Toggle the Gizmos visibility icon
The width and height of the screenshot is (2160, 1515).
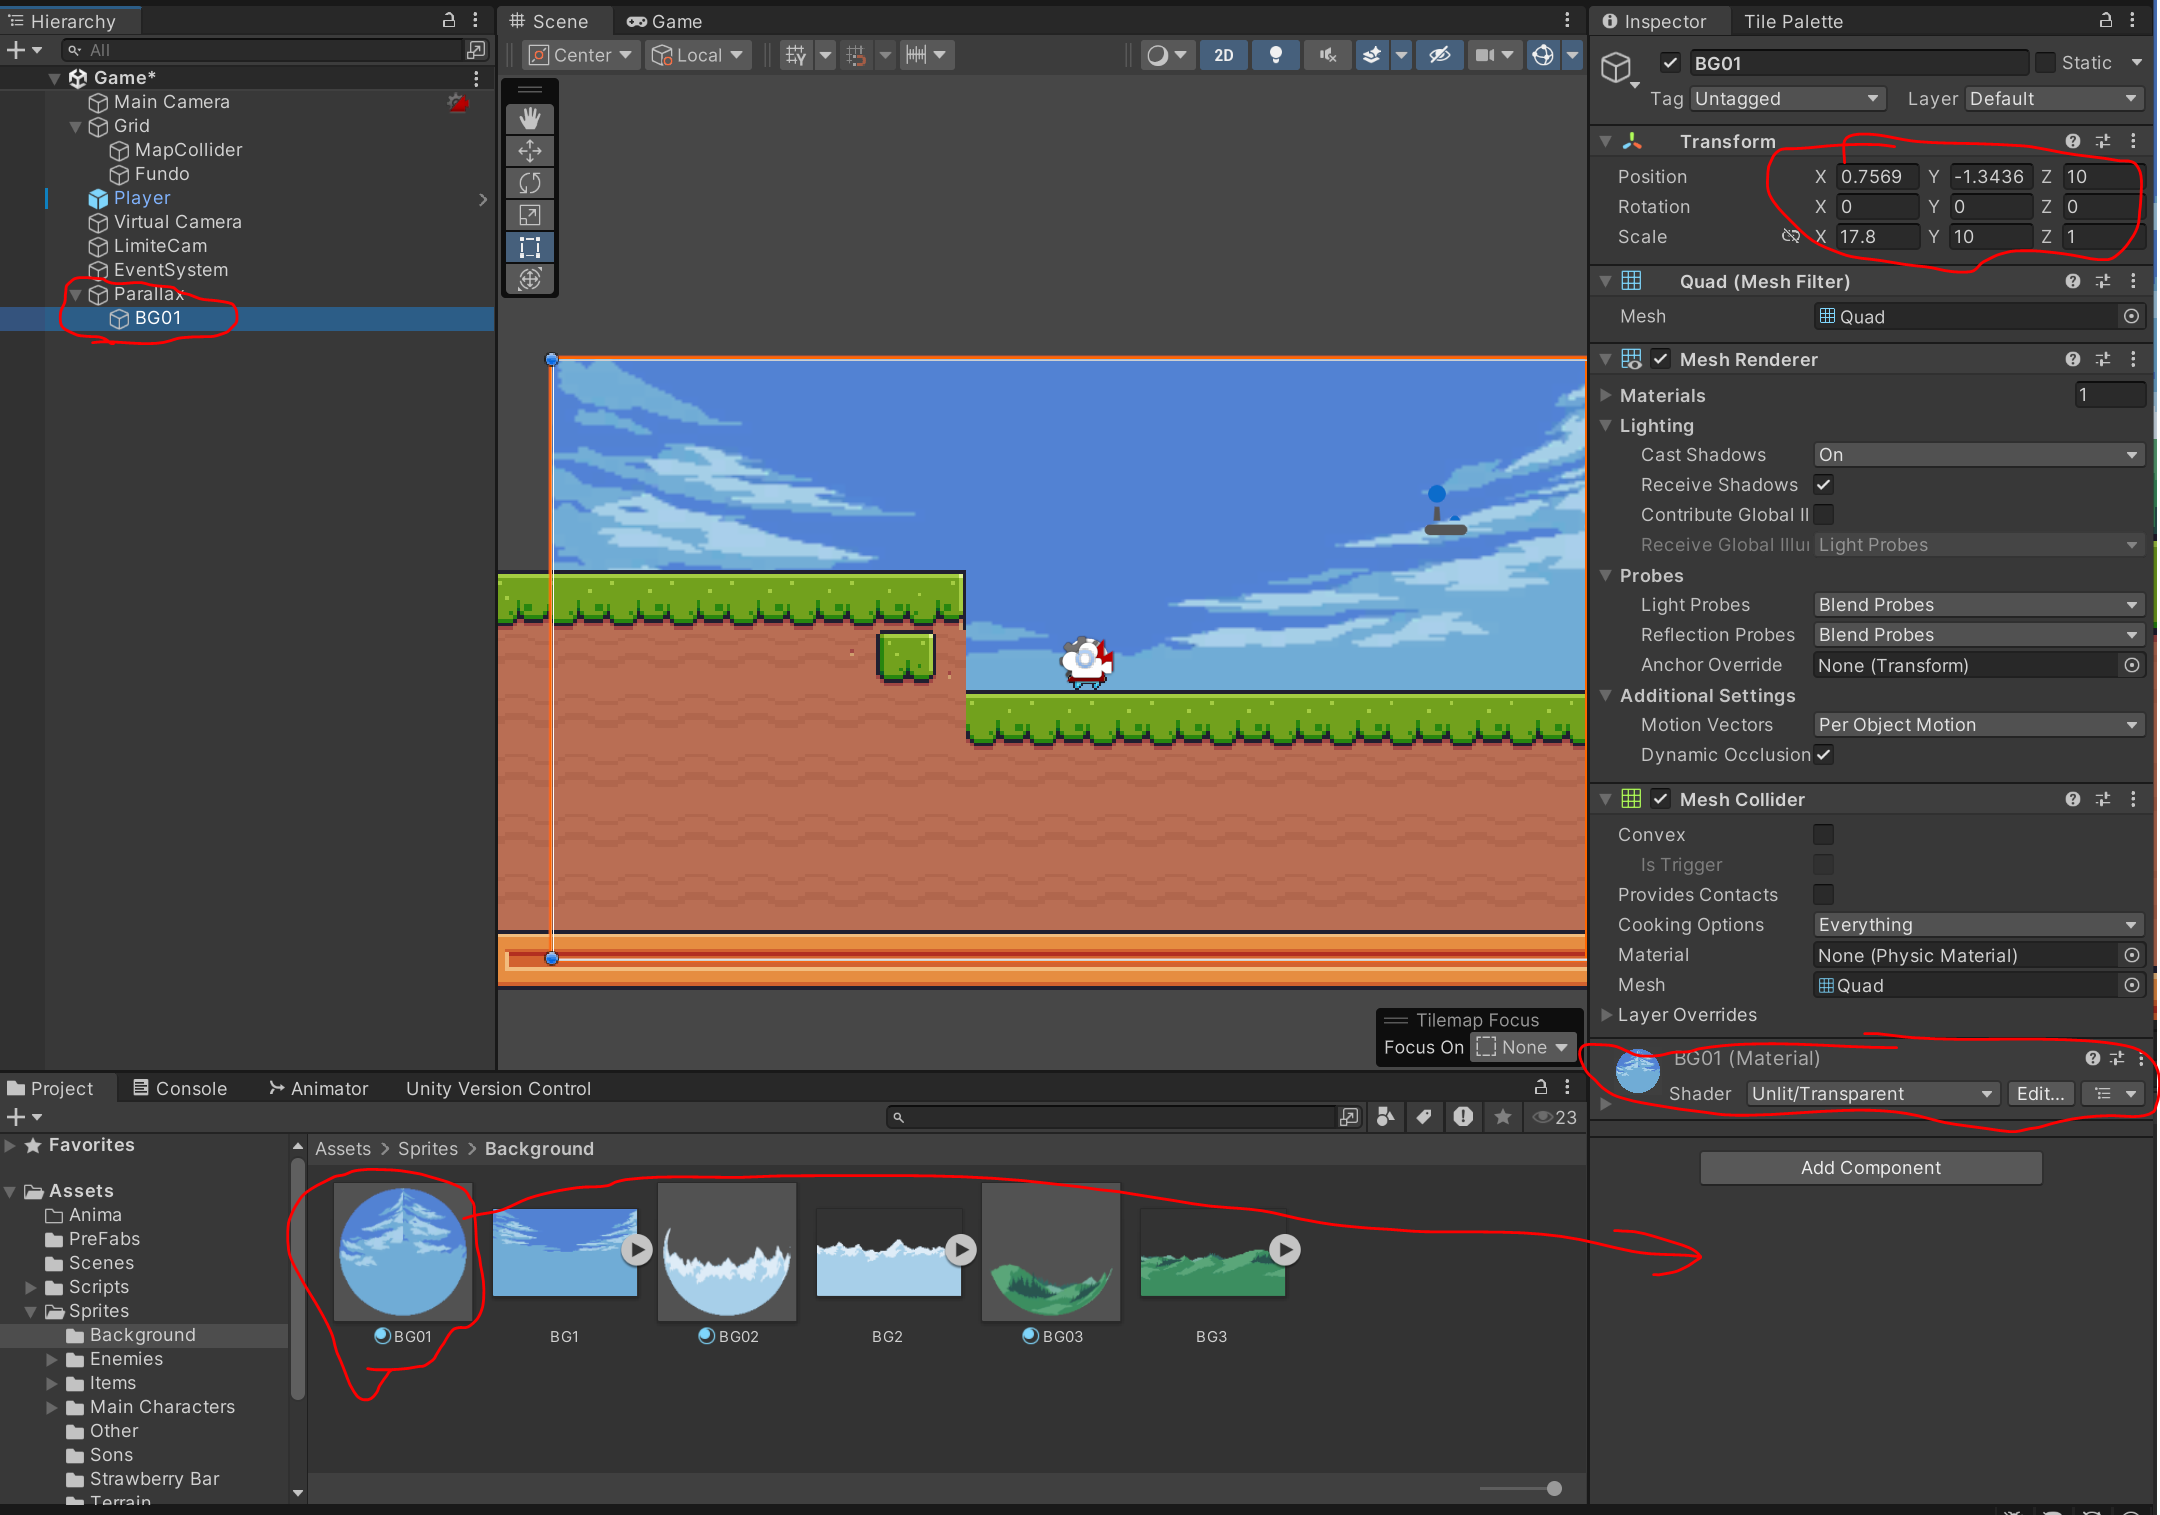(x=1543, y=55)
